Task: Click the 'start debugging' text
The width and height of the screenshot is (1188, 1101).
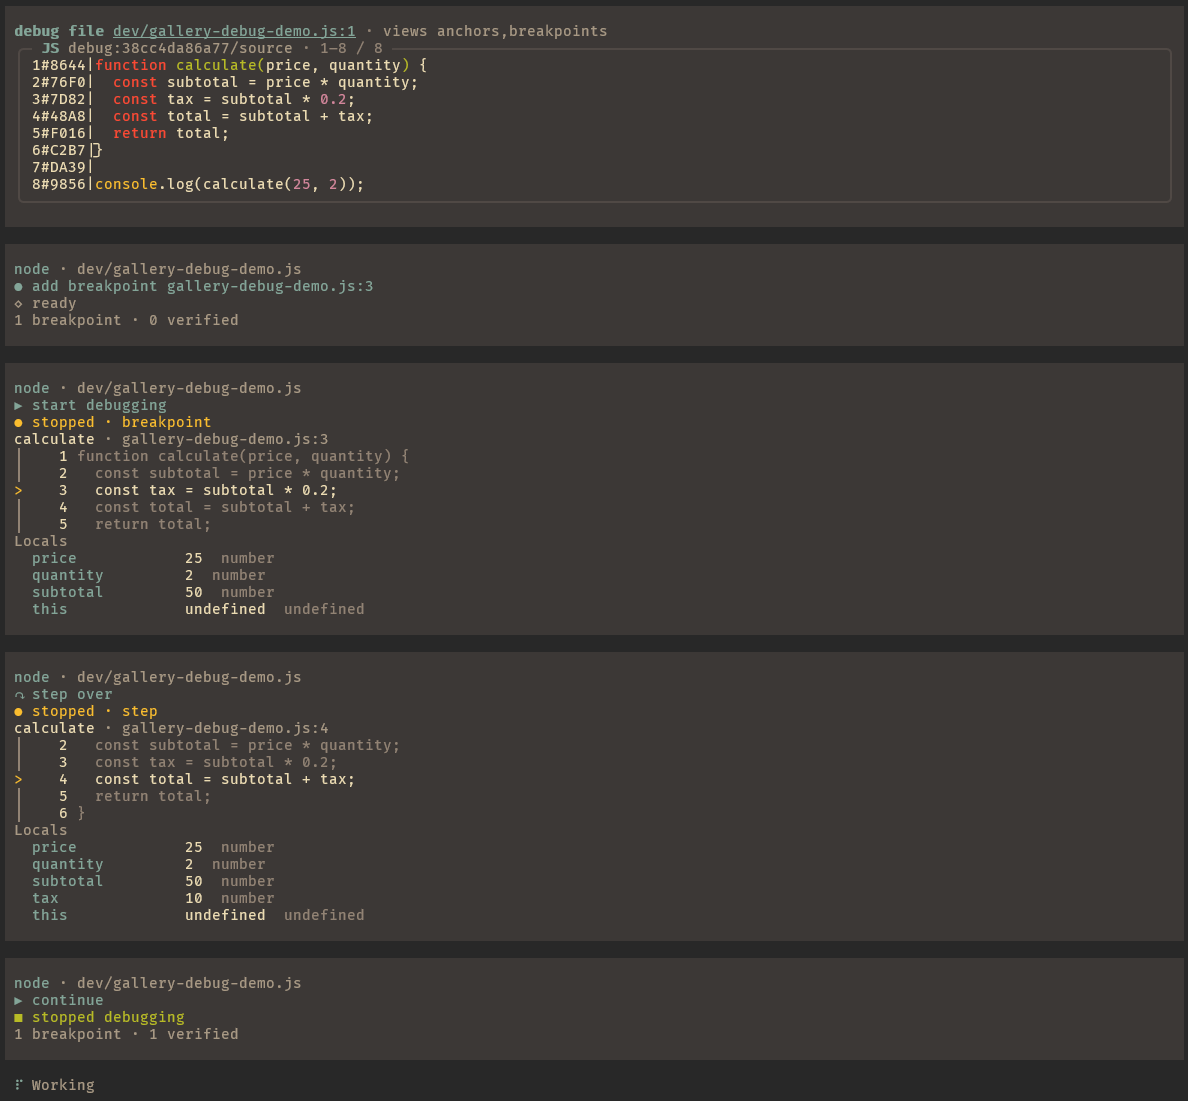Action: 99,405
